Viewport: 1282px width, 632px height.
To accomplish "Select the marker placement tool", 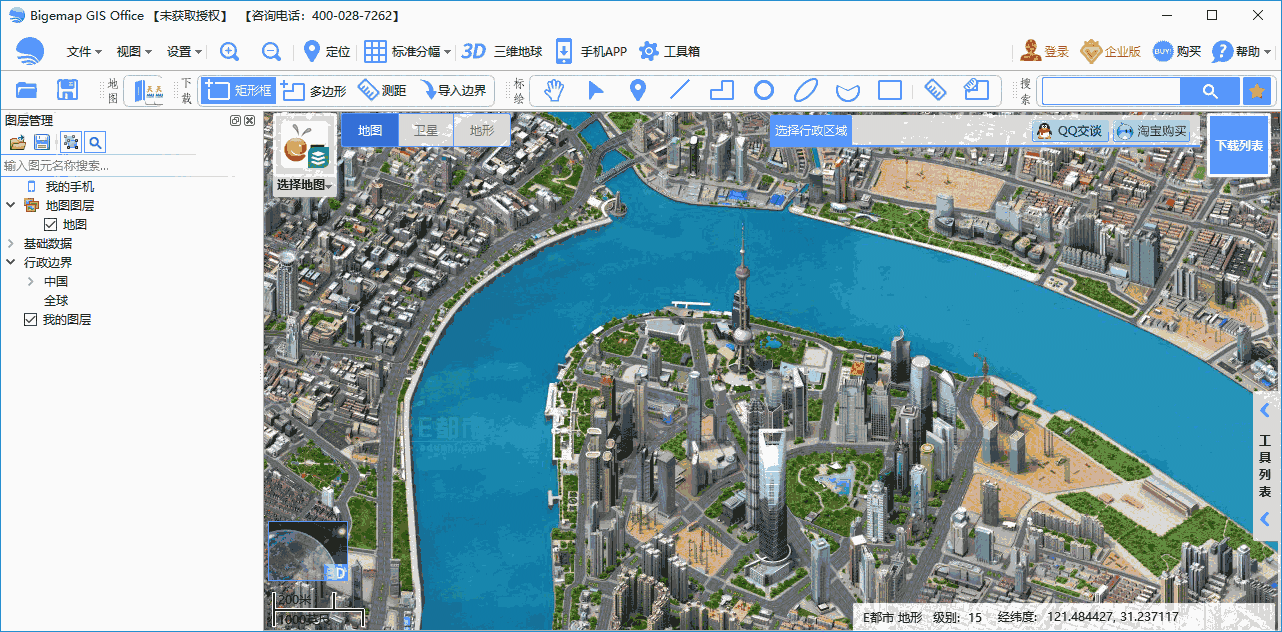I will (638, 90).
